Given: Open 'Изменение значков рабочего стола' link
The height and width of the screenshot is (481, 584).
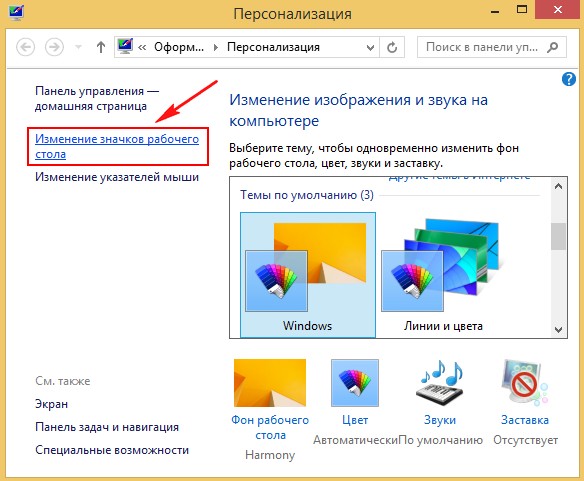Looking at the screenshot, I should (117, 146).
